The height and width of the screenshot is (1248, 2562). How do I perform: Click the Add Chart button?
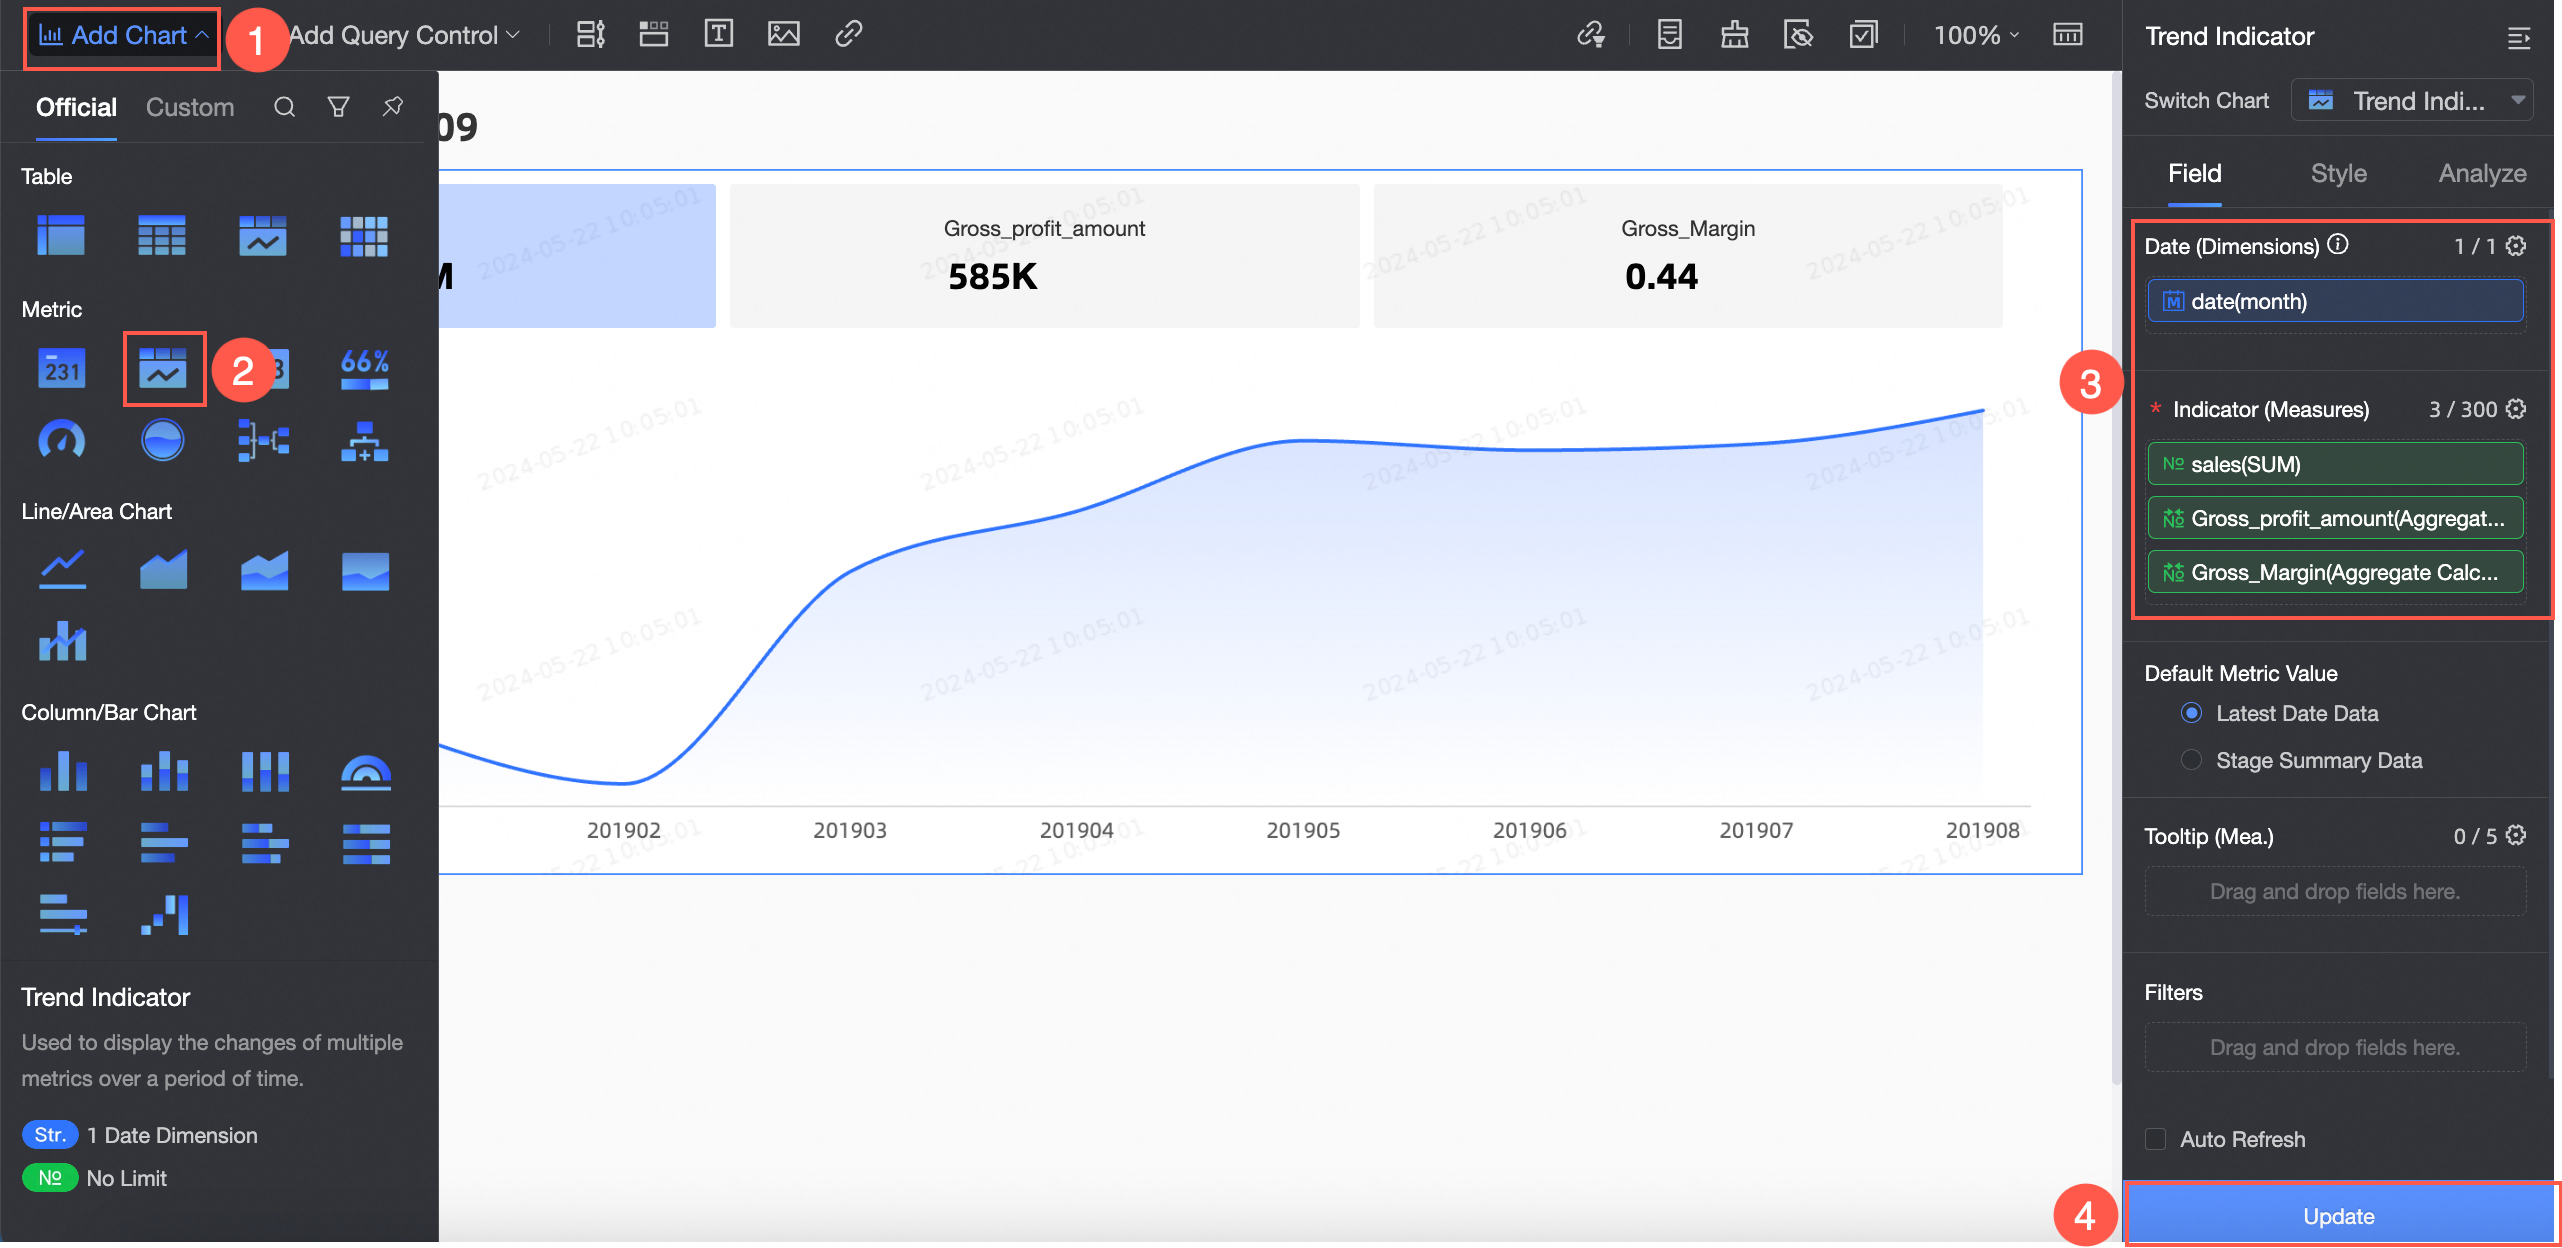(x=122, y=35)
